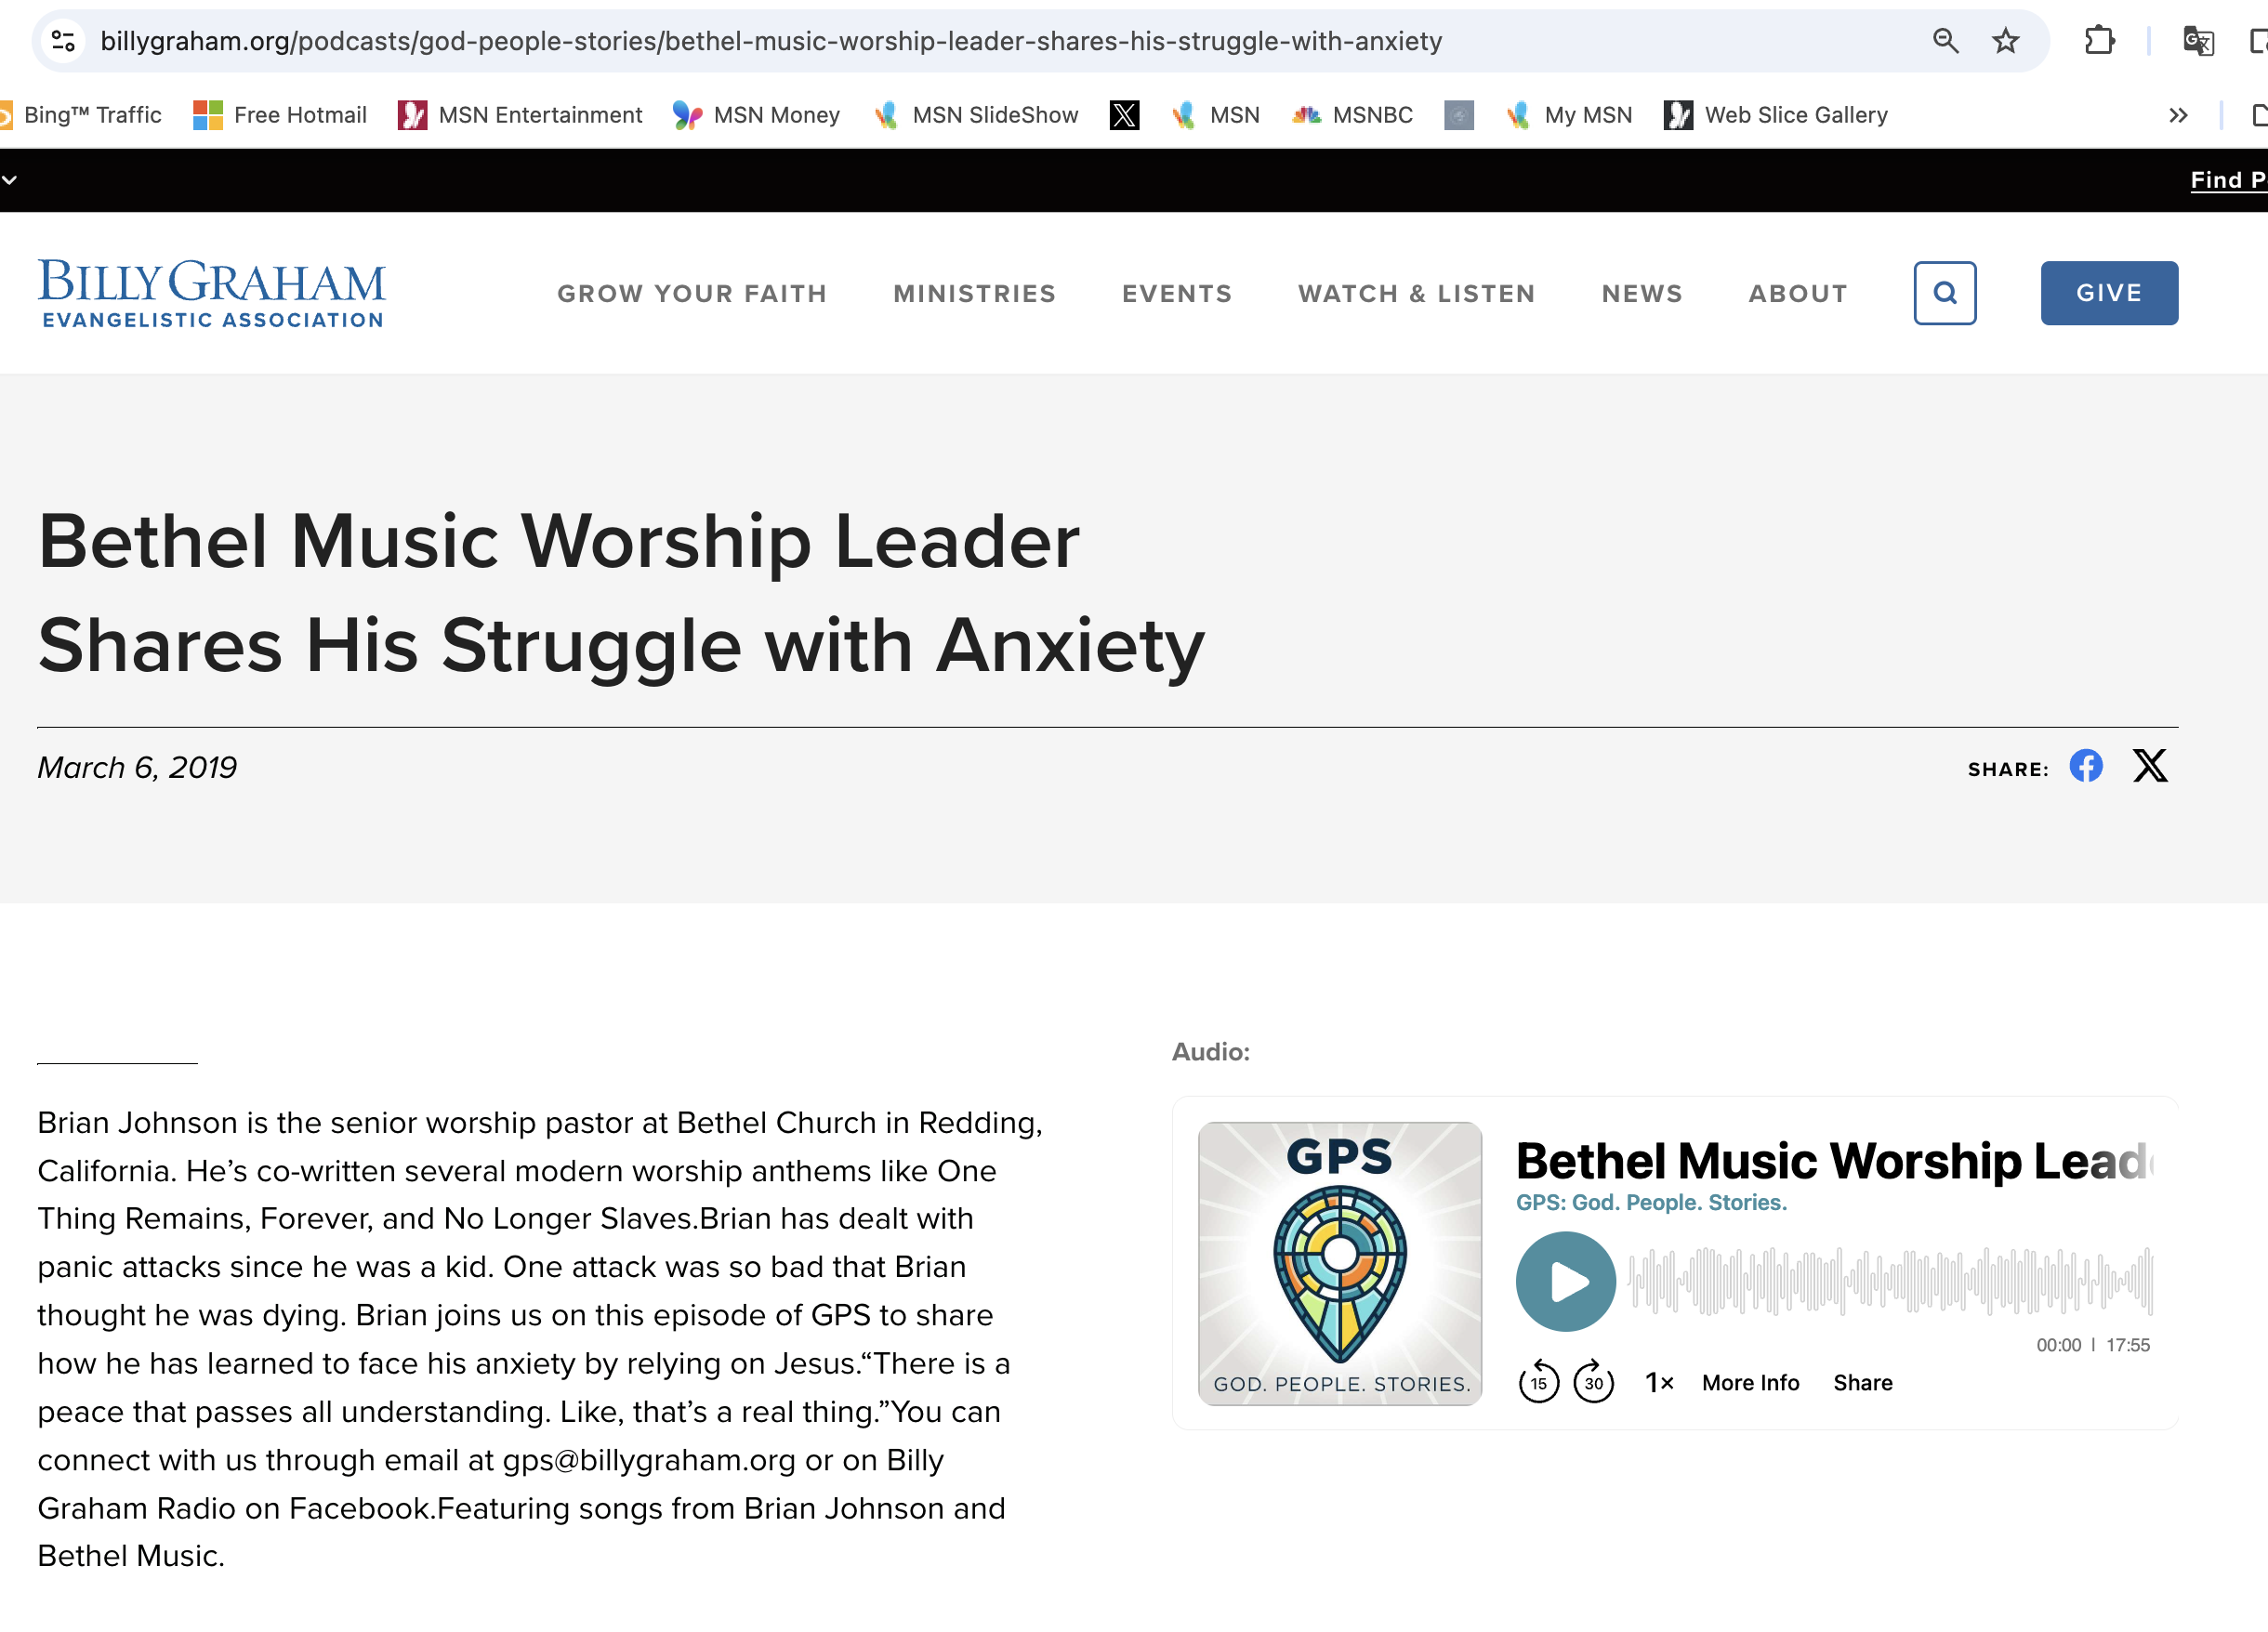Seek within the audio waveform
Viewport: 2268px width, 1632px height.
click(1890, 1281)
